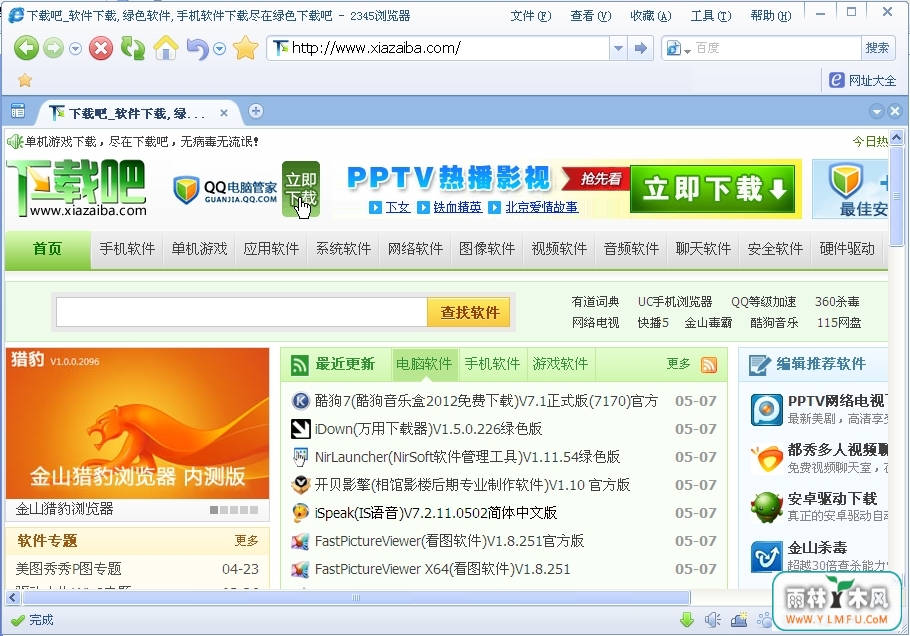Open the address bar URL history dropdown

[618, 48]
